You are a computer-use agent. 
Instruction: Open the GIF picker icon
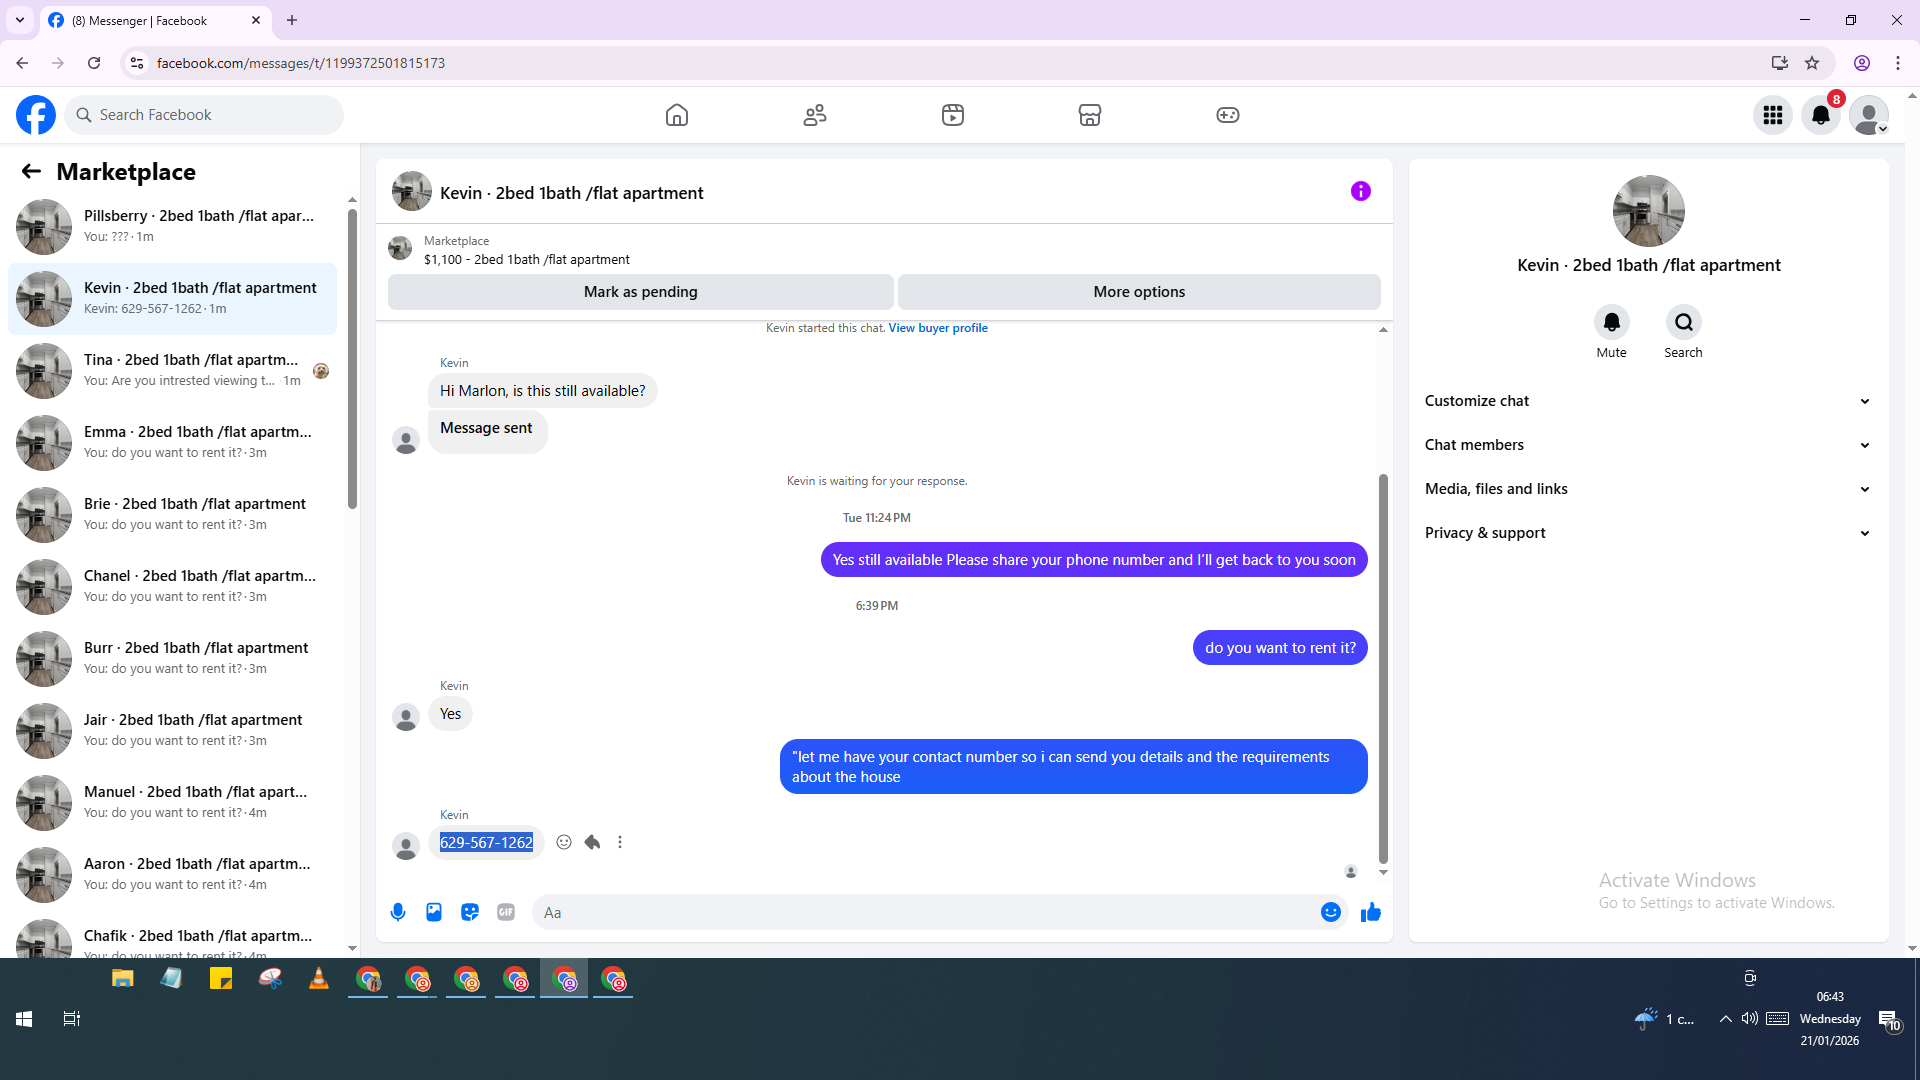506,912
